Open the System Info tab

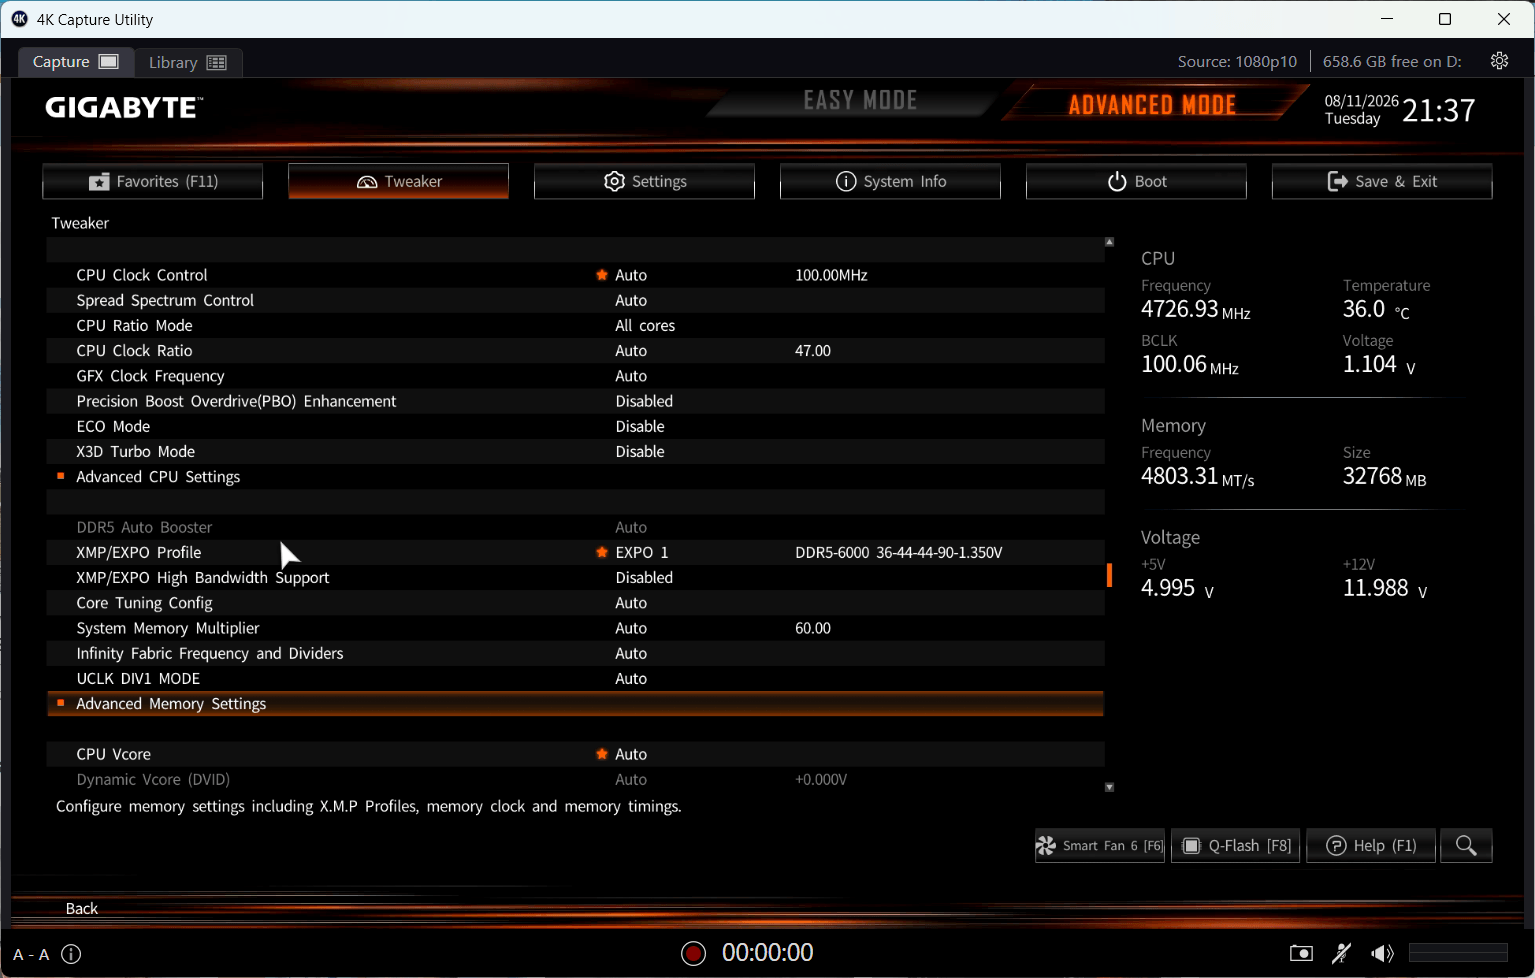(x=891, y=181)
